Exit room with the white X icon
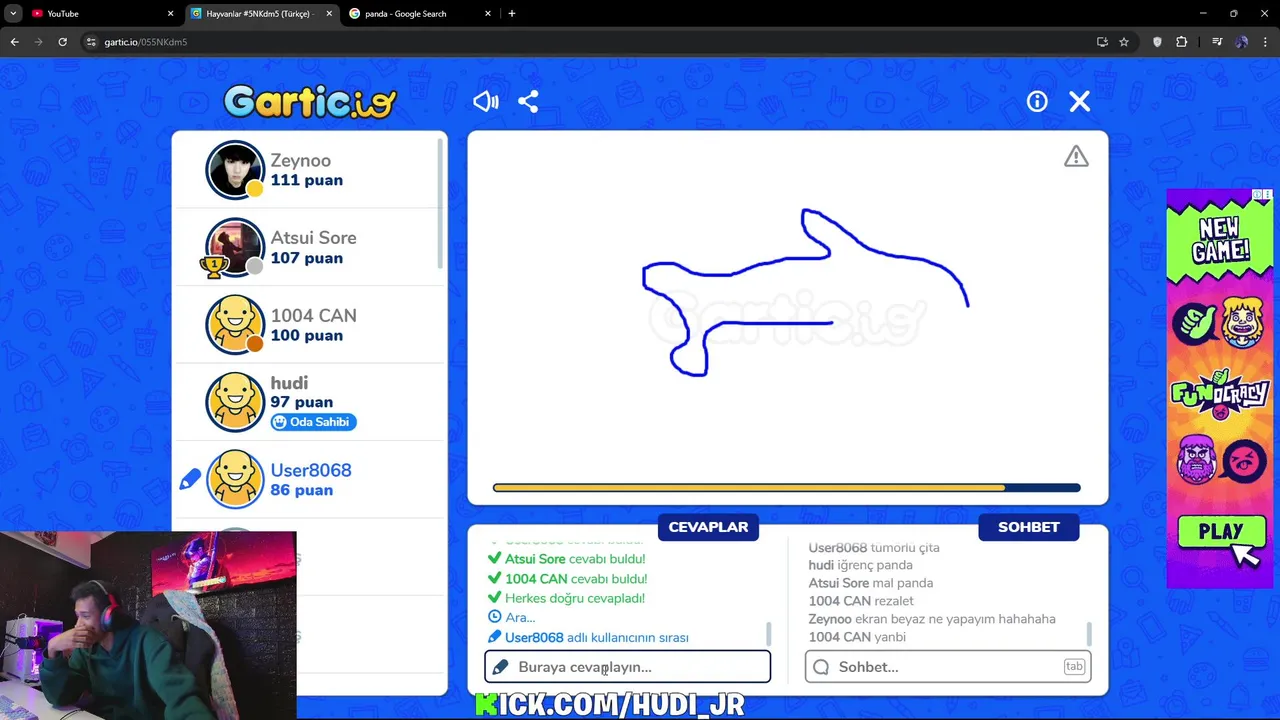The height and width of the screenshot is (720, 1280). coord(1079,101)
